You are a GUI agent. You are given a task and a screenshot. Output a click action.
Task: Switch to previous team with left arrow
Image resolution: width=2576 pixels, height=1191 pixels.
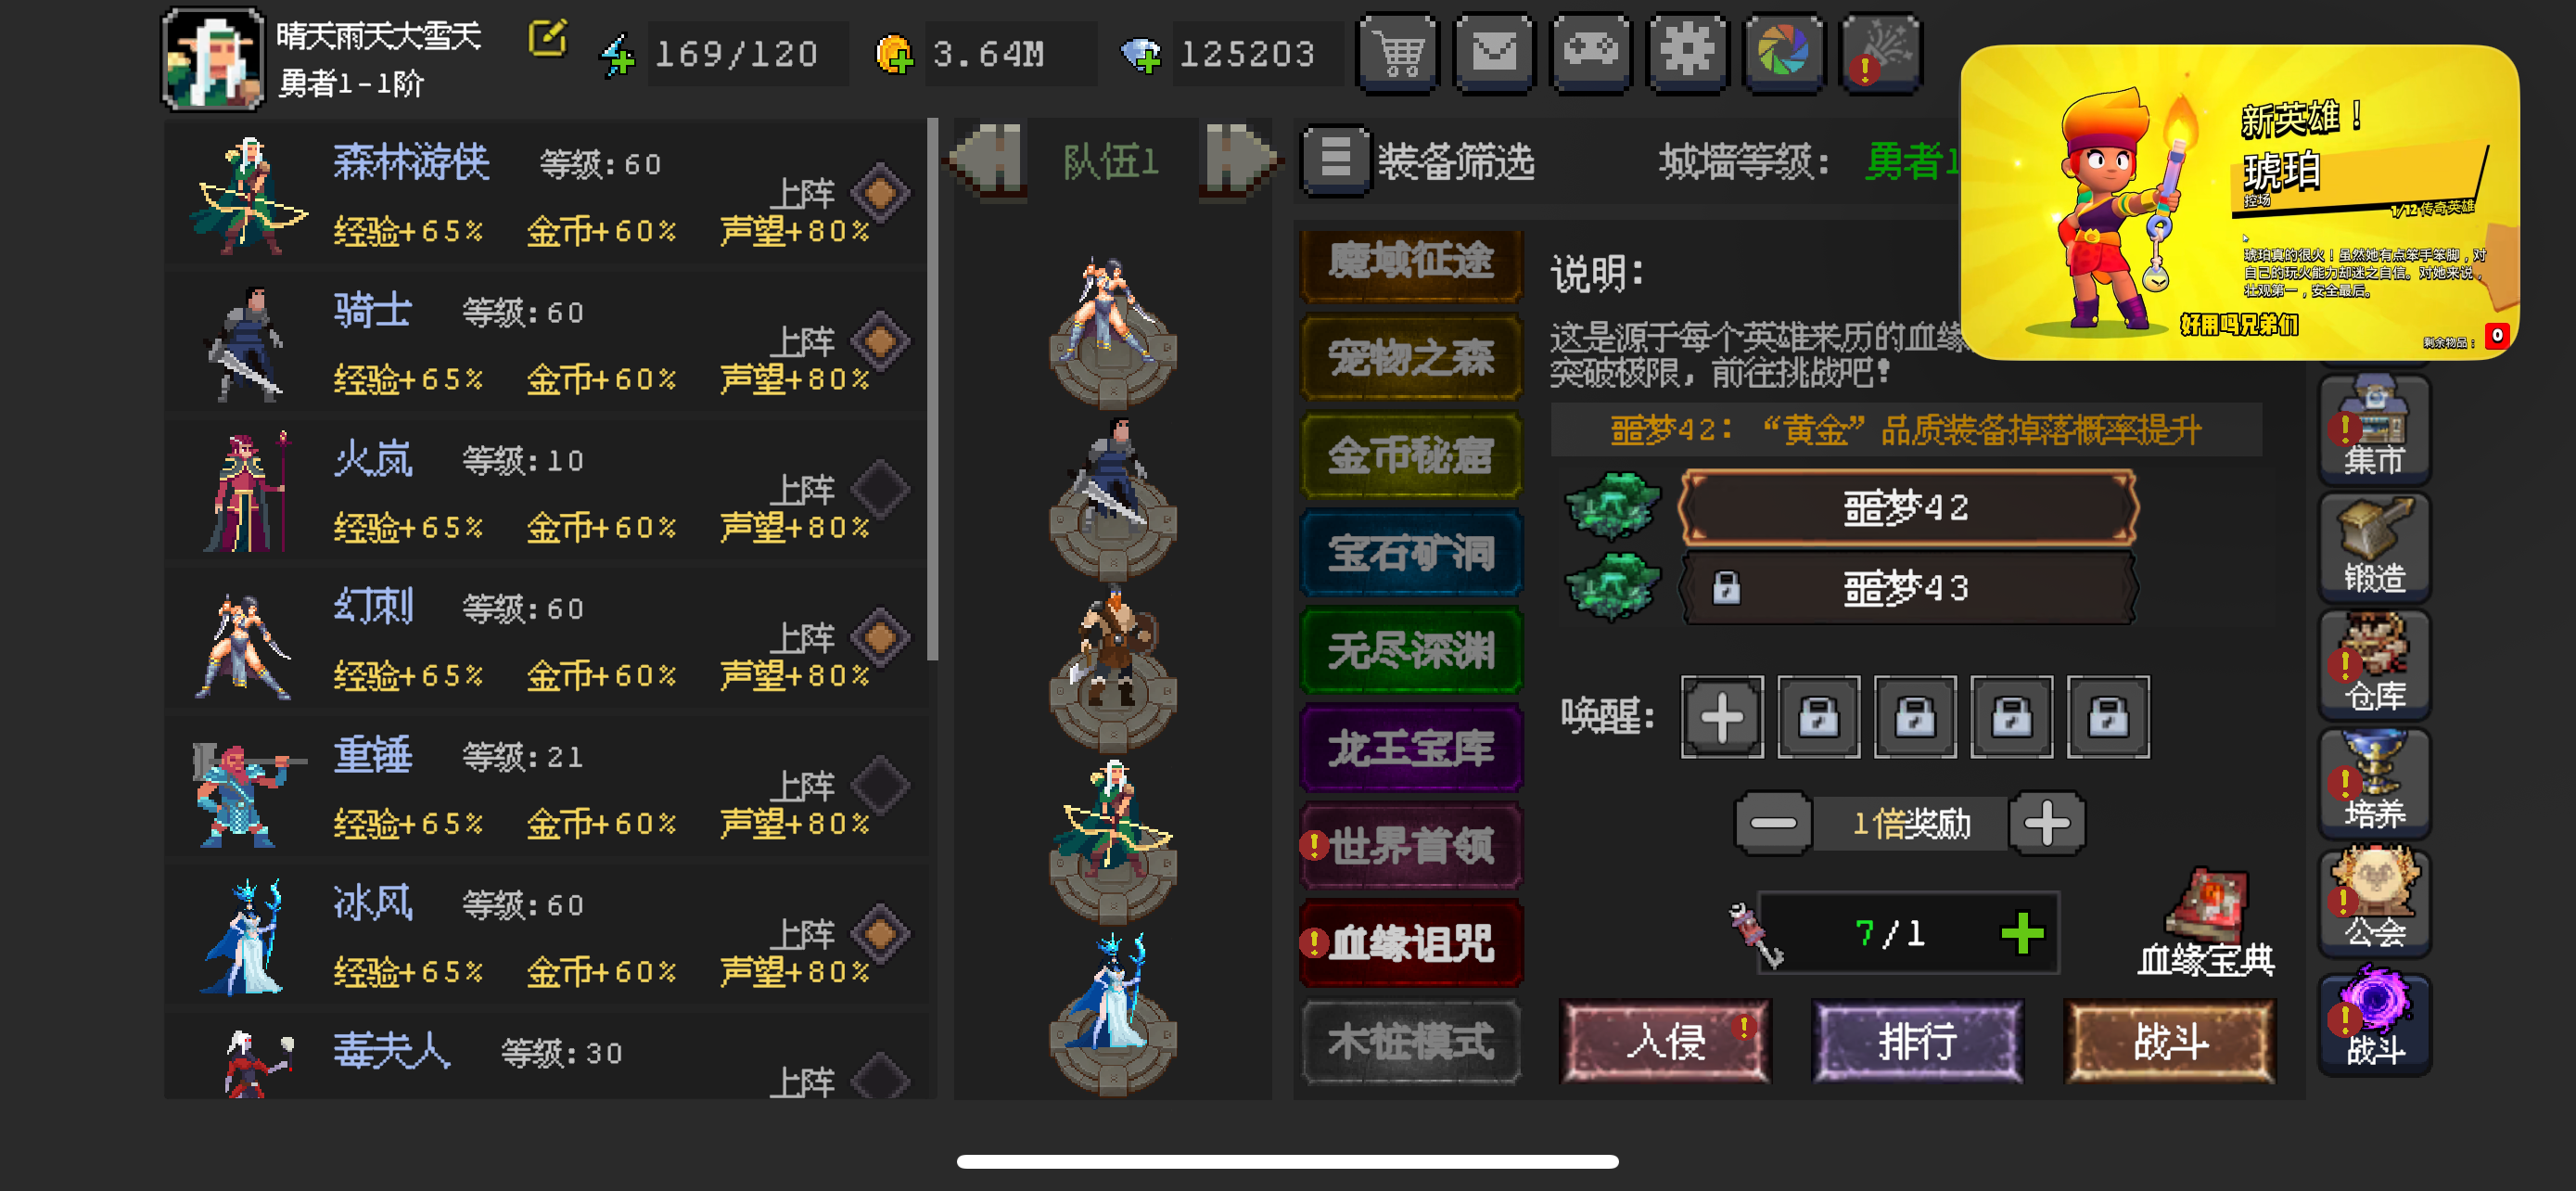click(x=988, y=159)
